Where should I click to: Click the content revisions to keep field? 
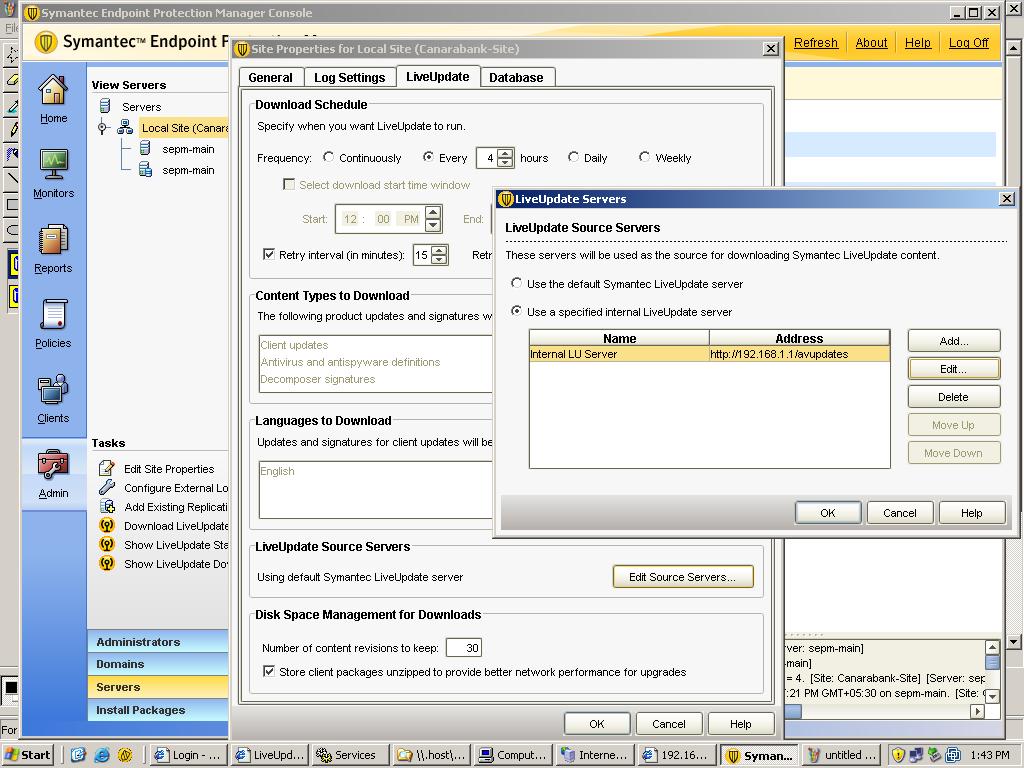[x=463, y=648]
